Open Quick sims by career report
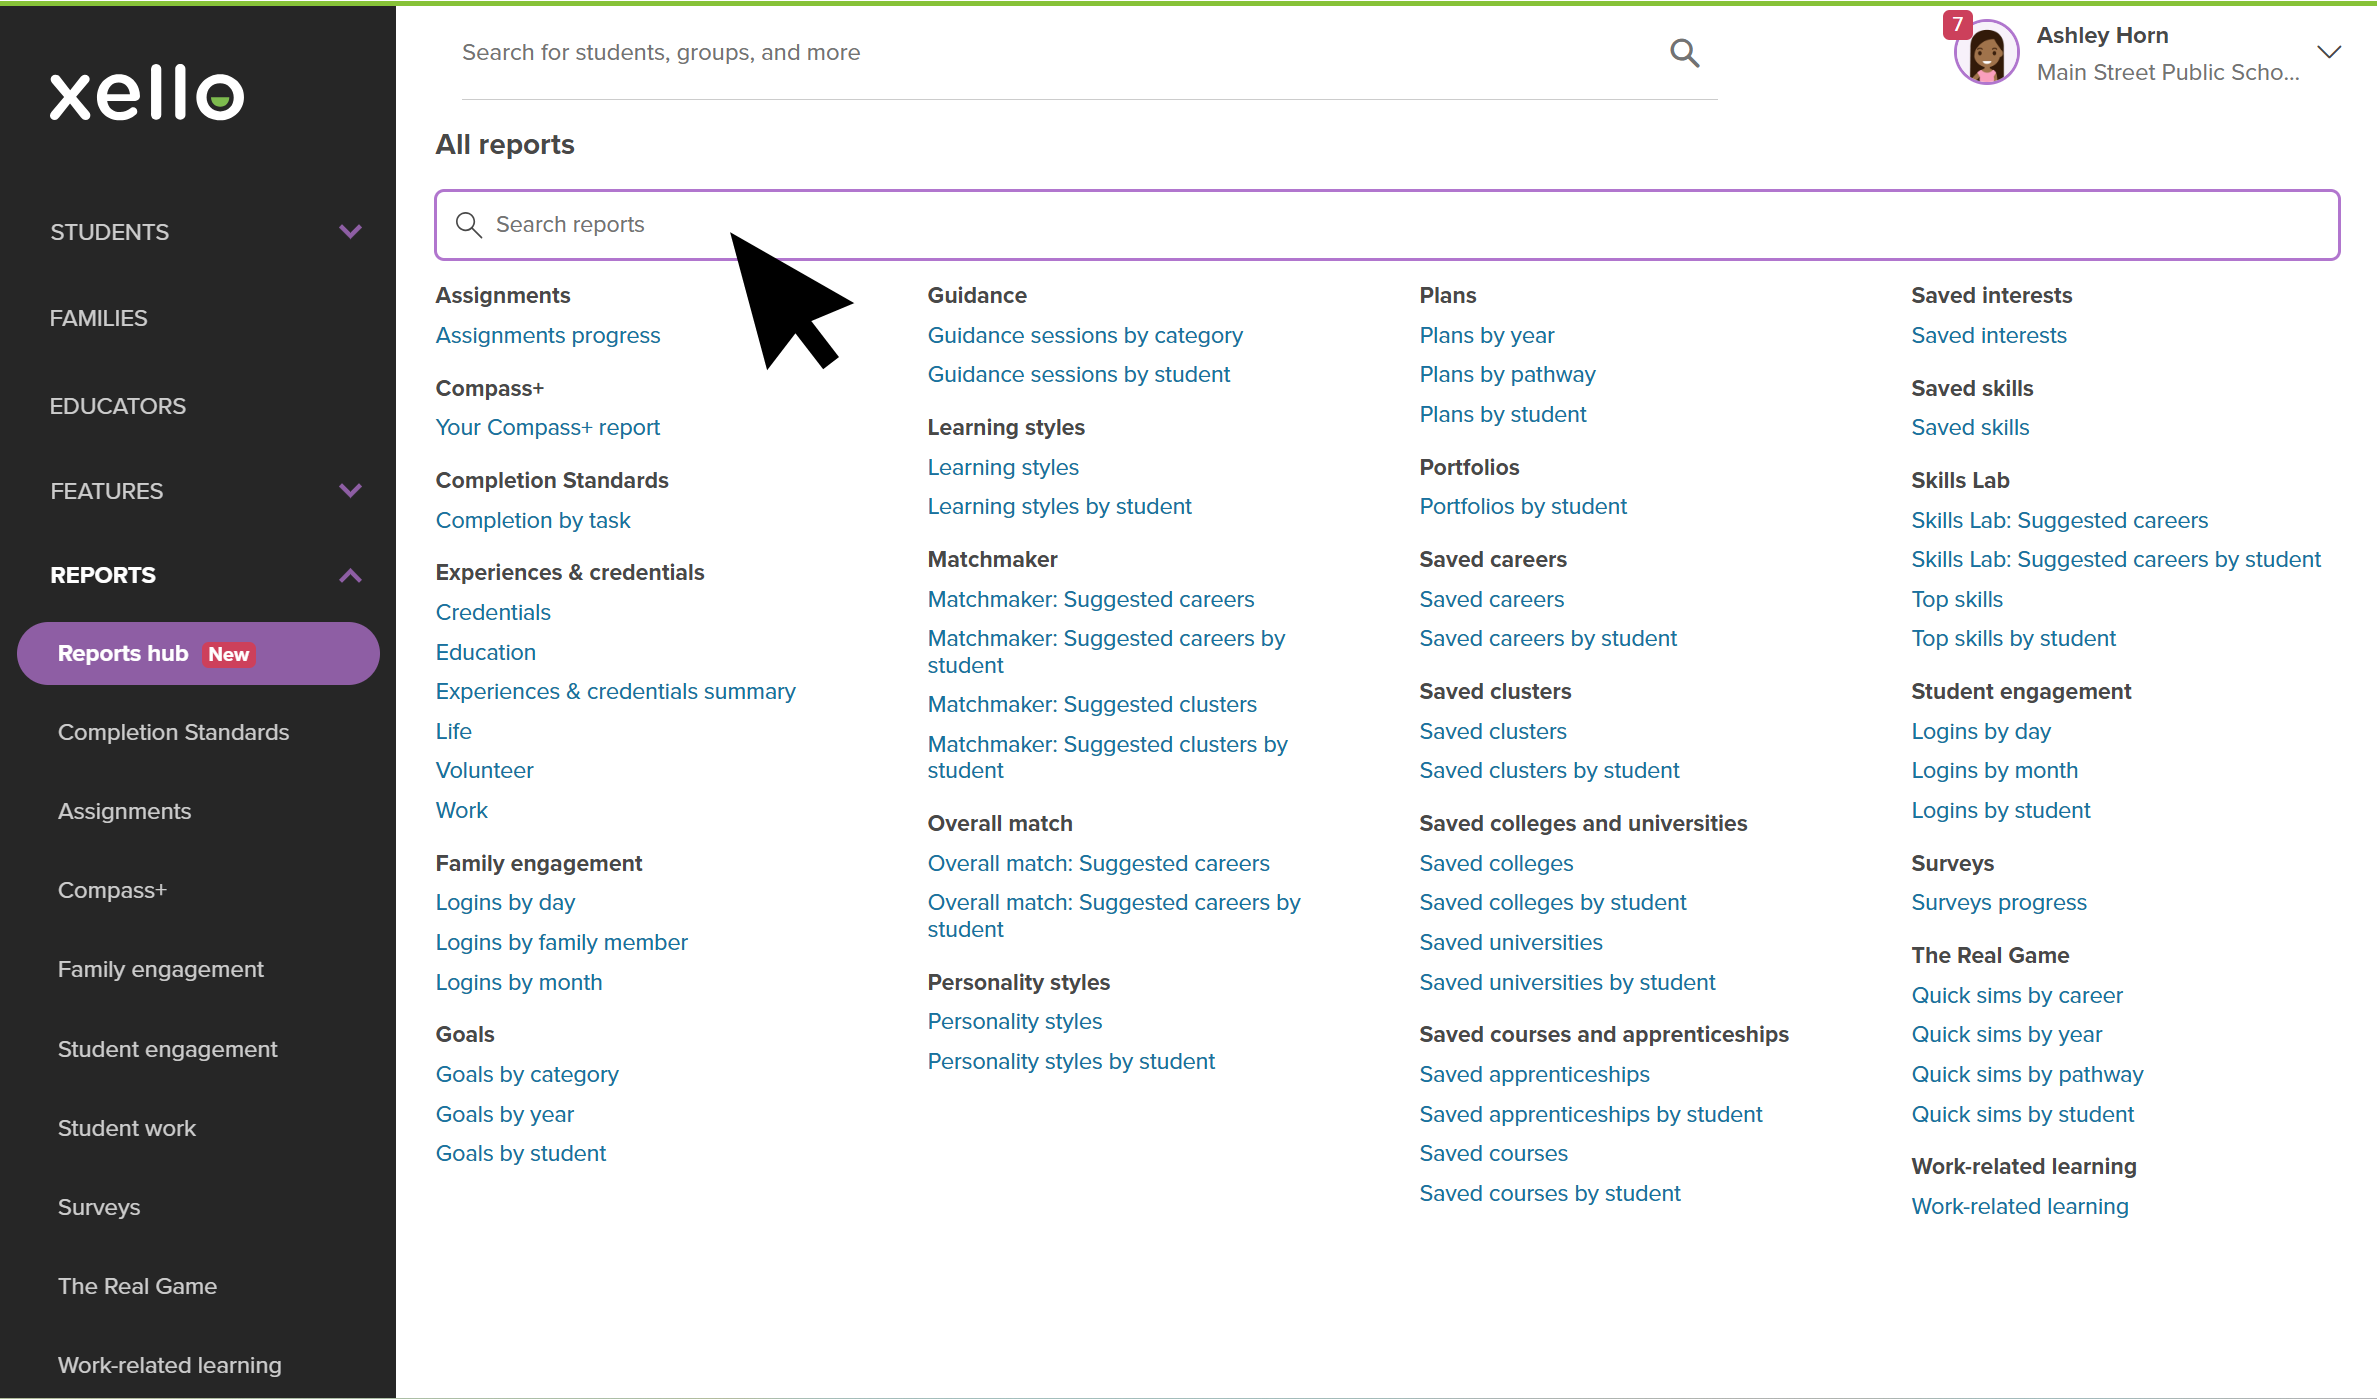Image resolution: width=2377 pixels, height=1399 pixels. tap(2017, 996)
